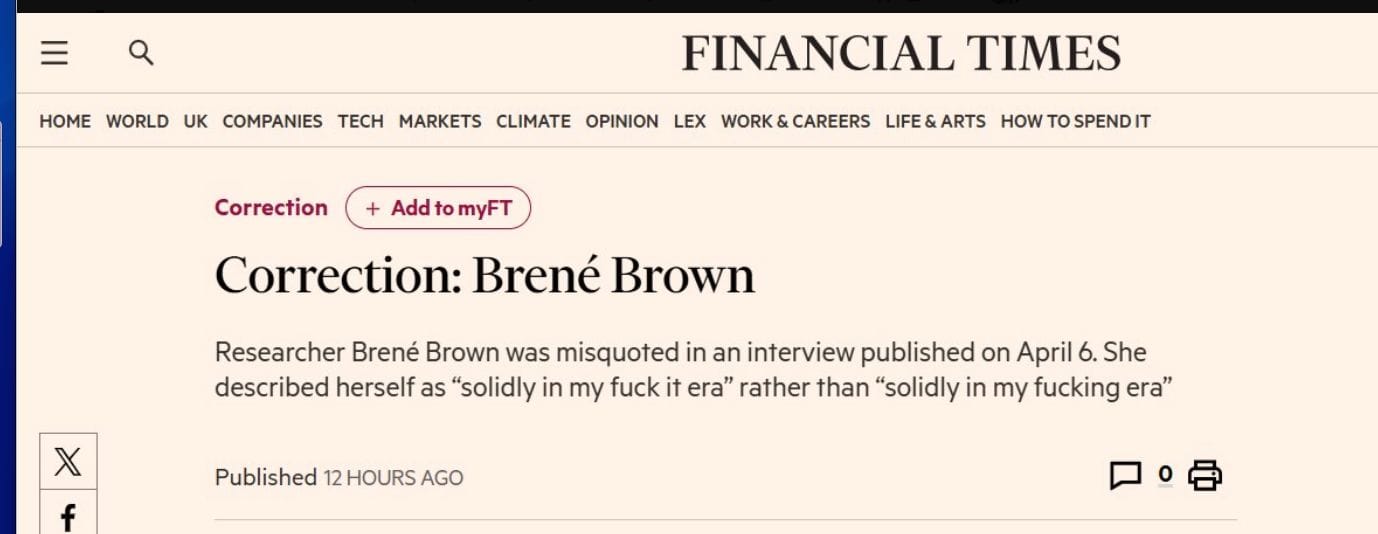The height and width of the screenshot is (534, 1378).
Task: Open the comments speech bubble icon
Action: coord(1125,476)
